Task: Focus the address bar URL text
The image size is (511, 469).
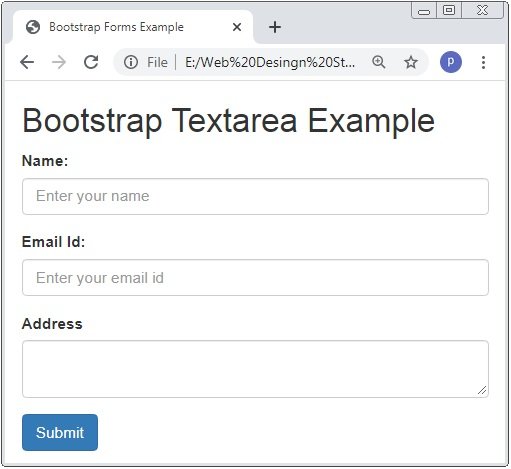Action: [270, 62]
